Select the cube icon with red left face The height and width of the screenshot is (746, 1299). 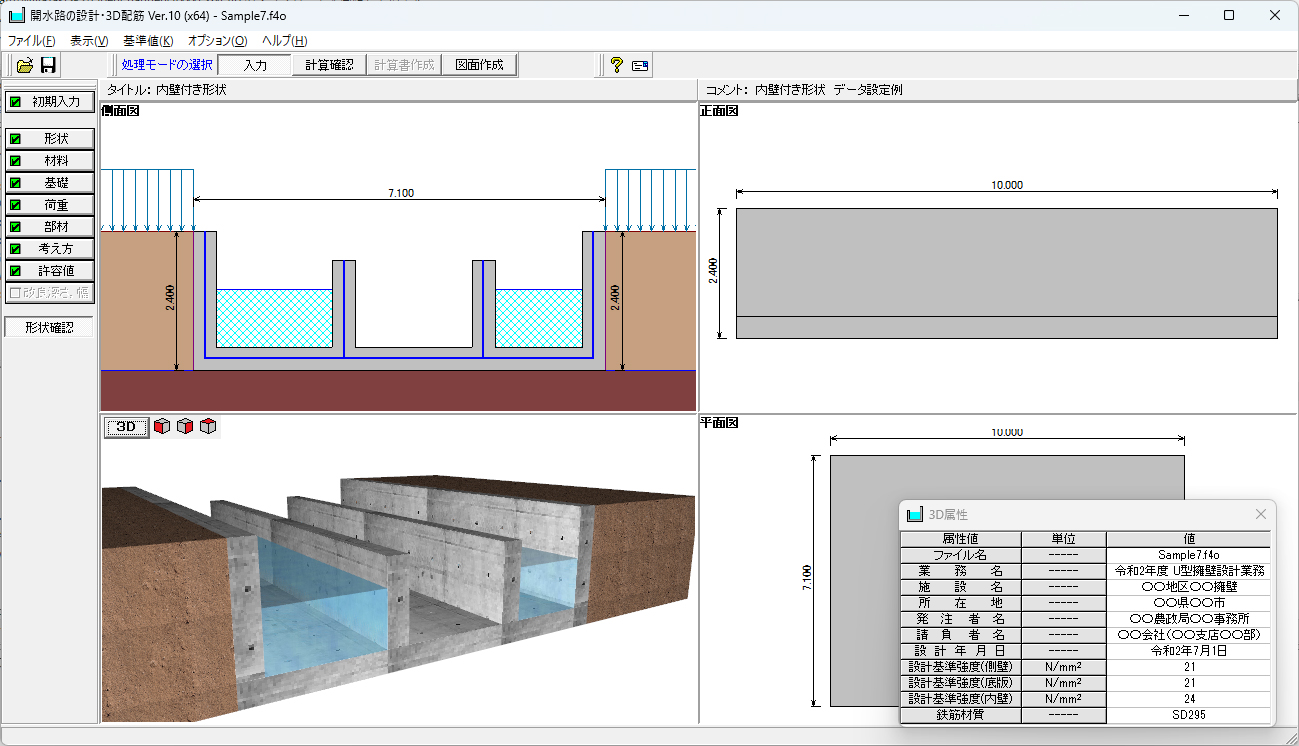click(162, 427)
